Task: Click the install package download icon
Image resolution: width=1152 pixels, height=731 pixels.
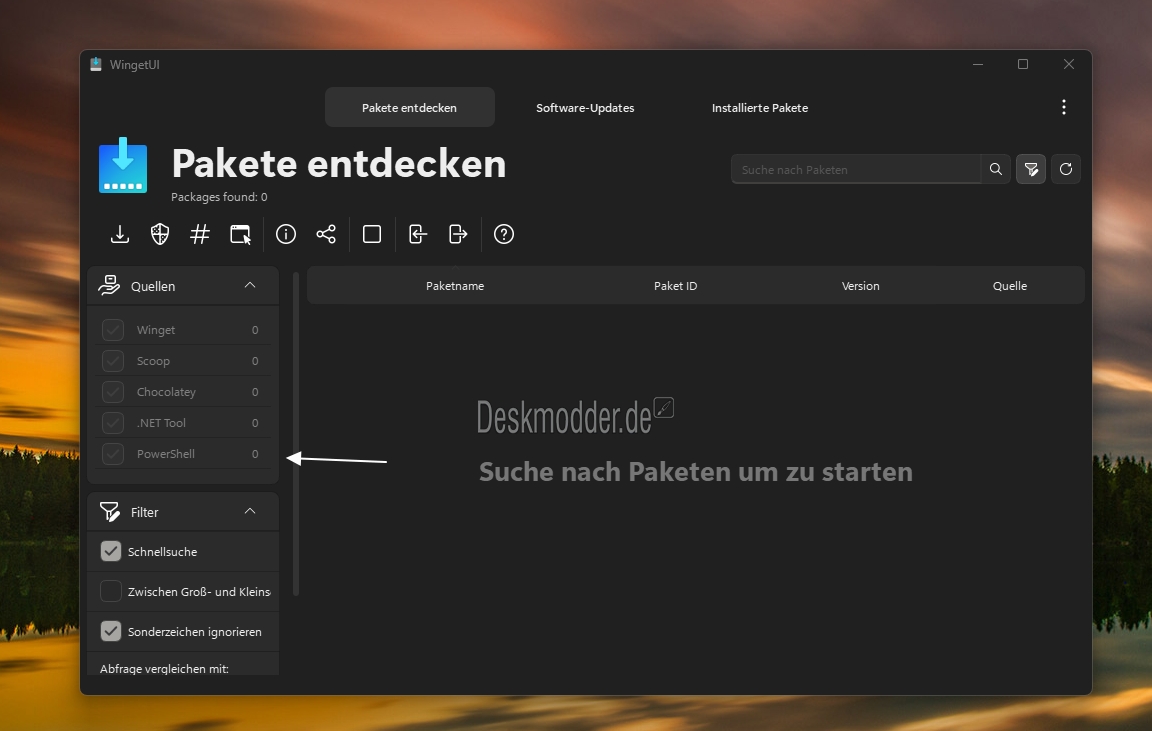Action: pos(120,234)
